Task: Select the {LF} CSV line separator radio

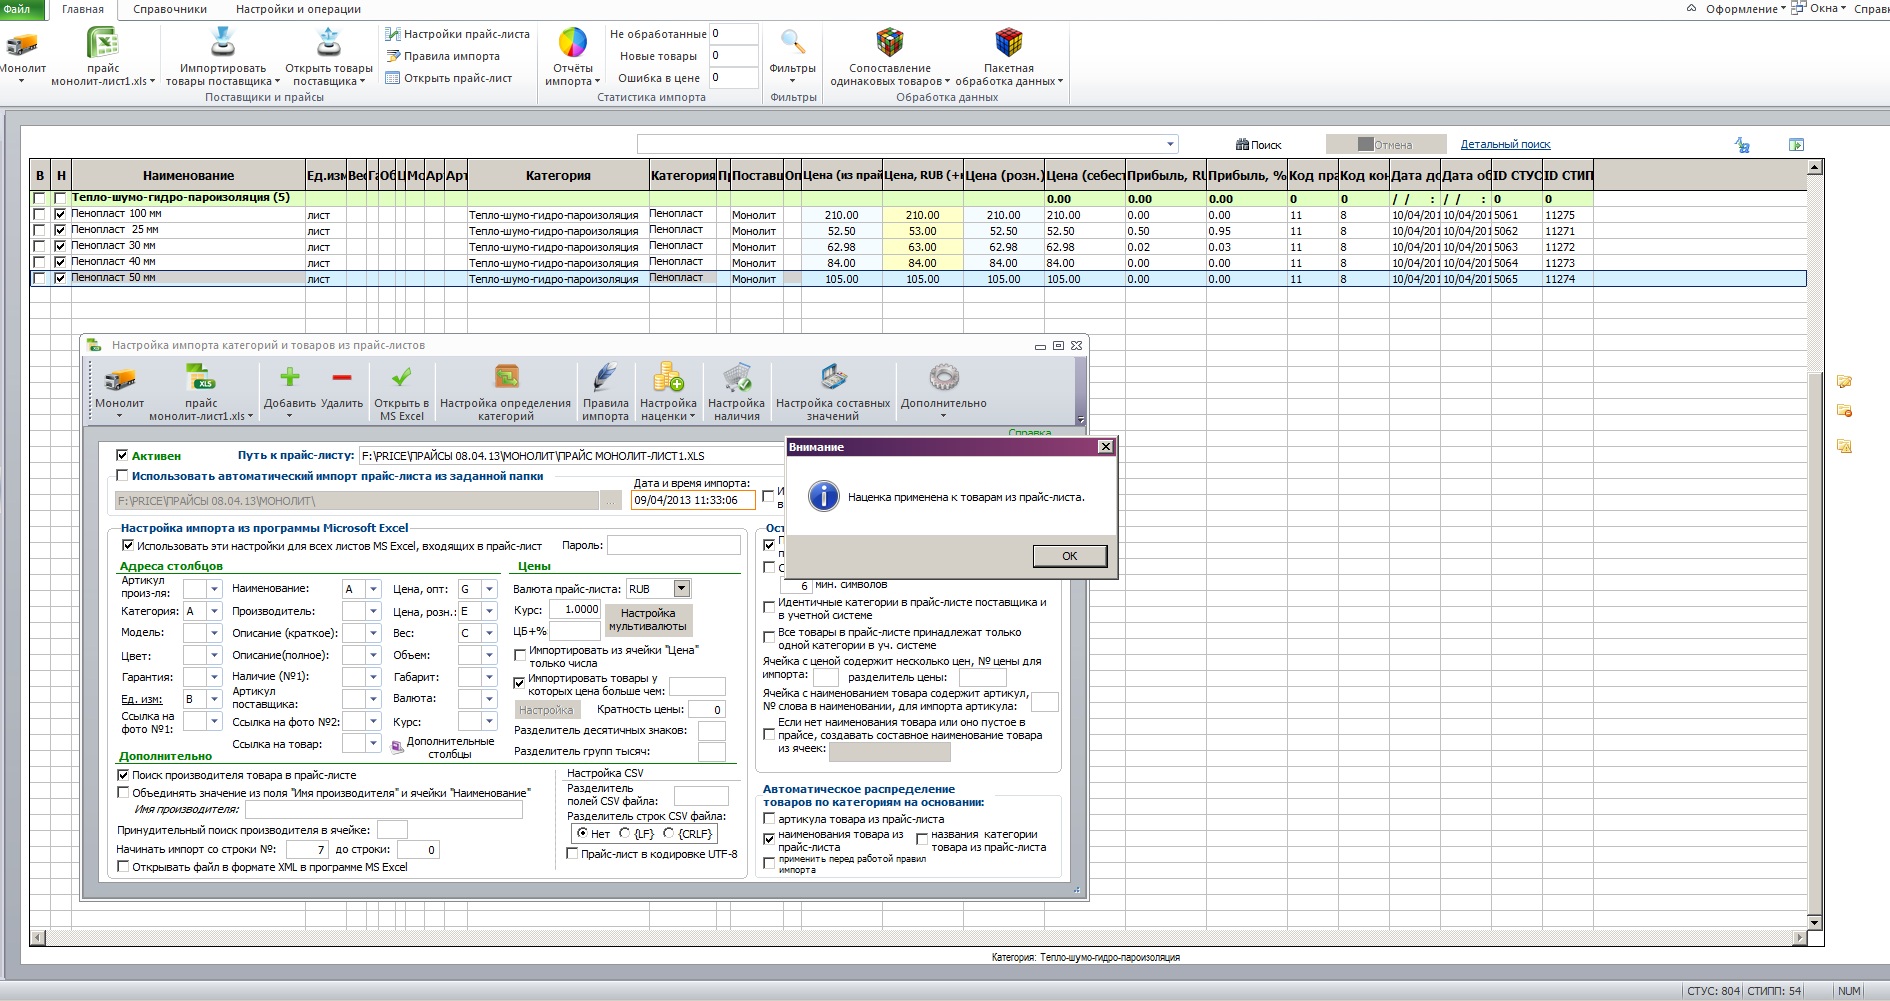Action: point(625,833)
